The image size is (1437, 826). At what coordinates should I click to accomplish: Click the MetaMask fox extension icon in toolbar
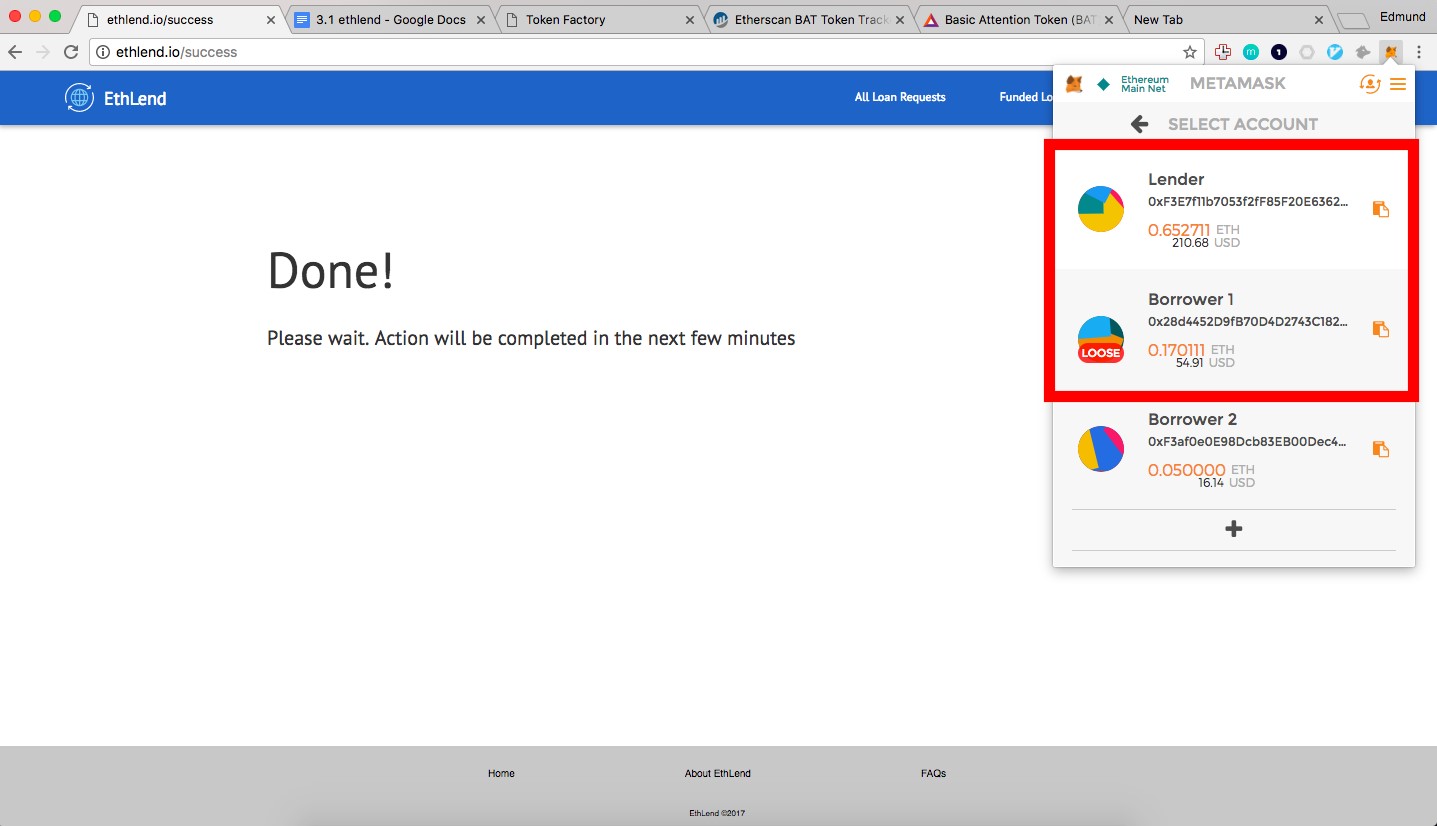point(1389,52)
